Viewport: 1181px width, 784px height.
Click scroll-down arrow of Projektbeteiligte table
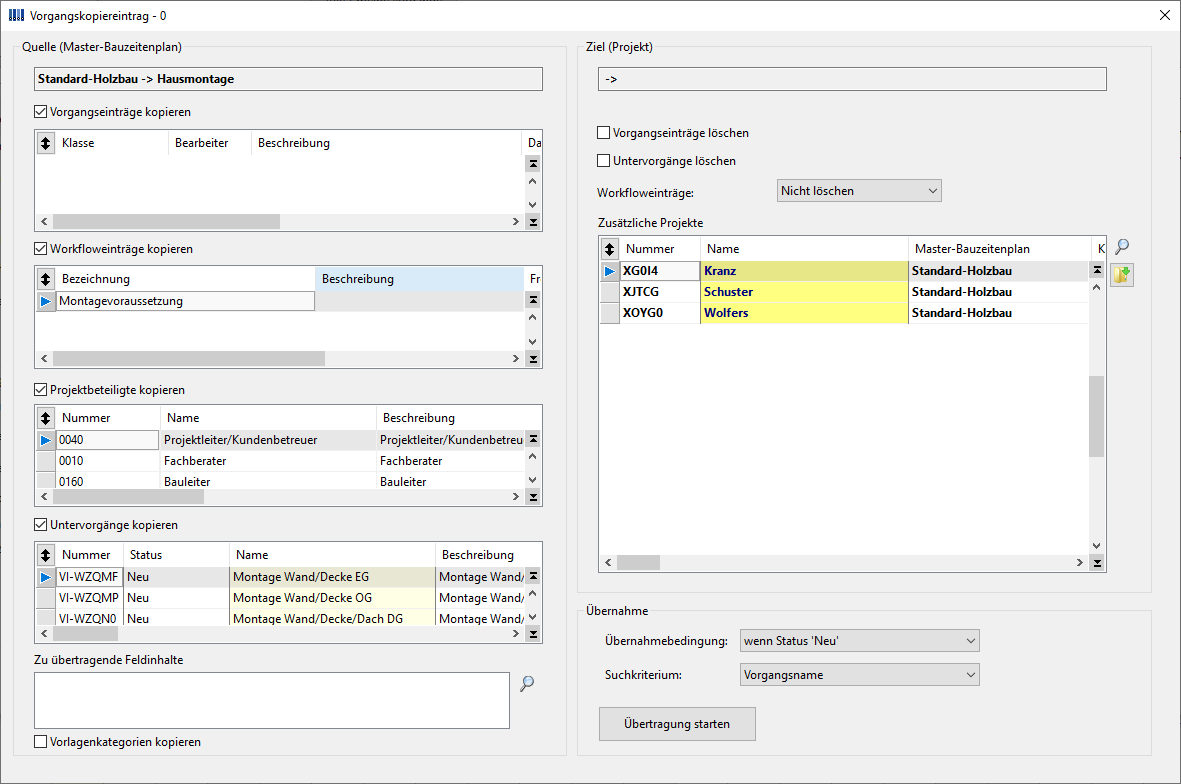pyautogui.click(x=533, y=480)
